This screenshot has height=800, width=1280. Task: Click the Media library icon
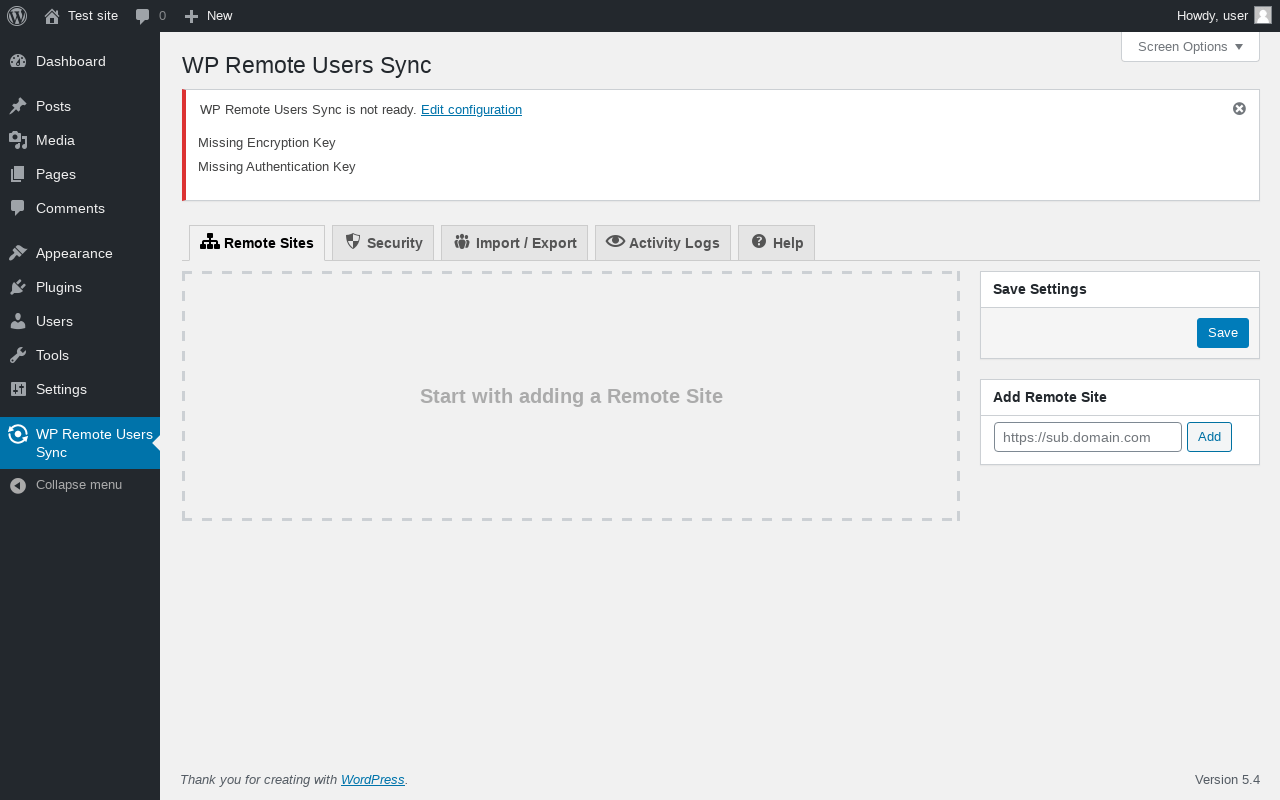coord(18,140)
